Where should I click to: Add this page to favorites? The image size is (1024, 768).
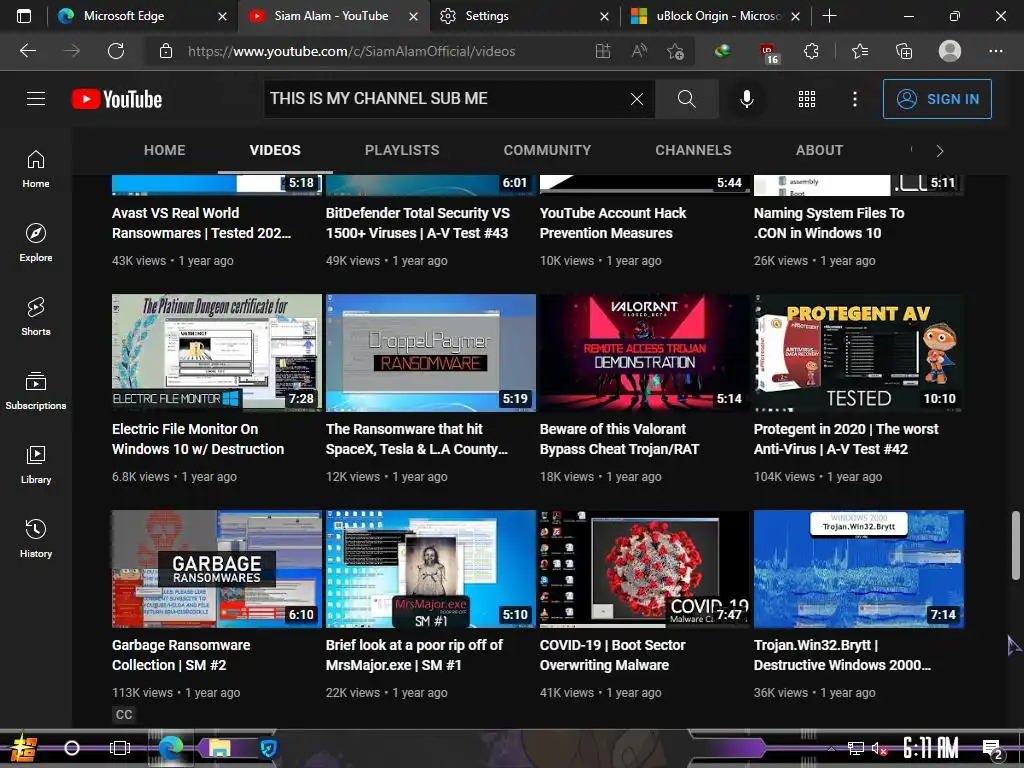coord(675,51)
